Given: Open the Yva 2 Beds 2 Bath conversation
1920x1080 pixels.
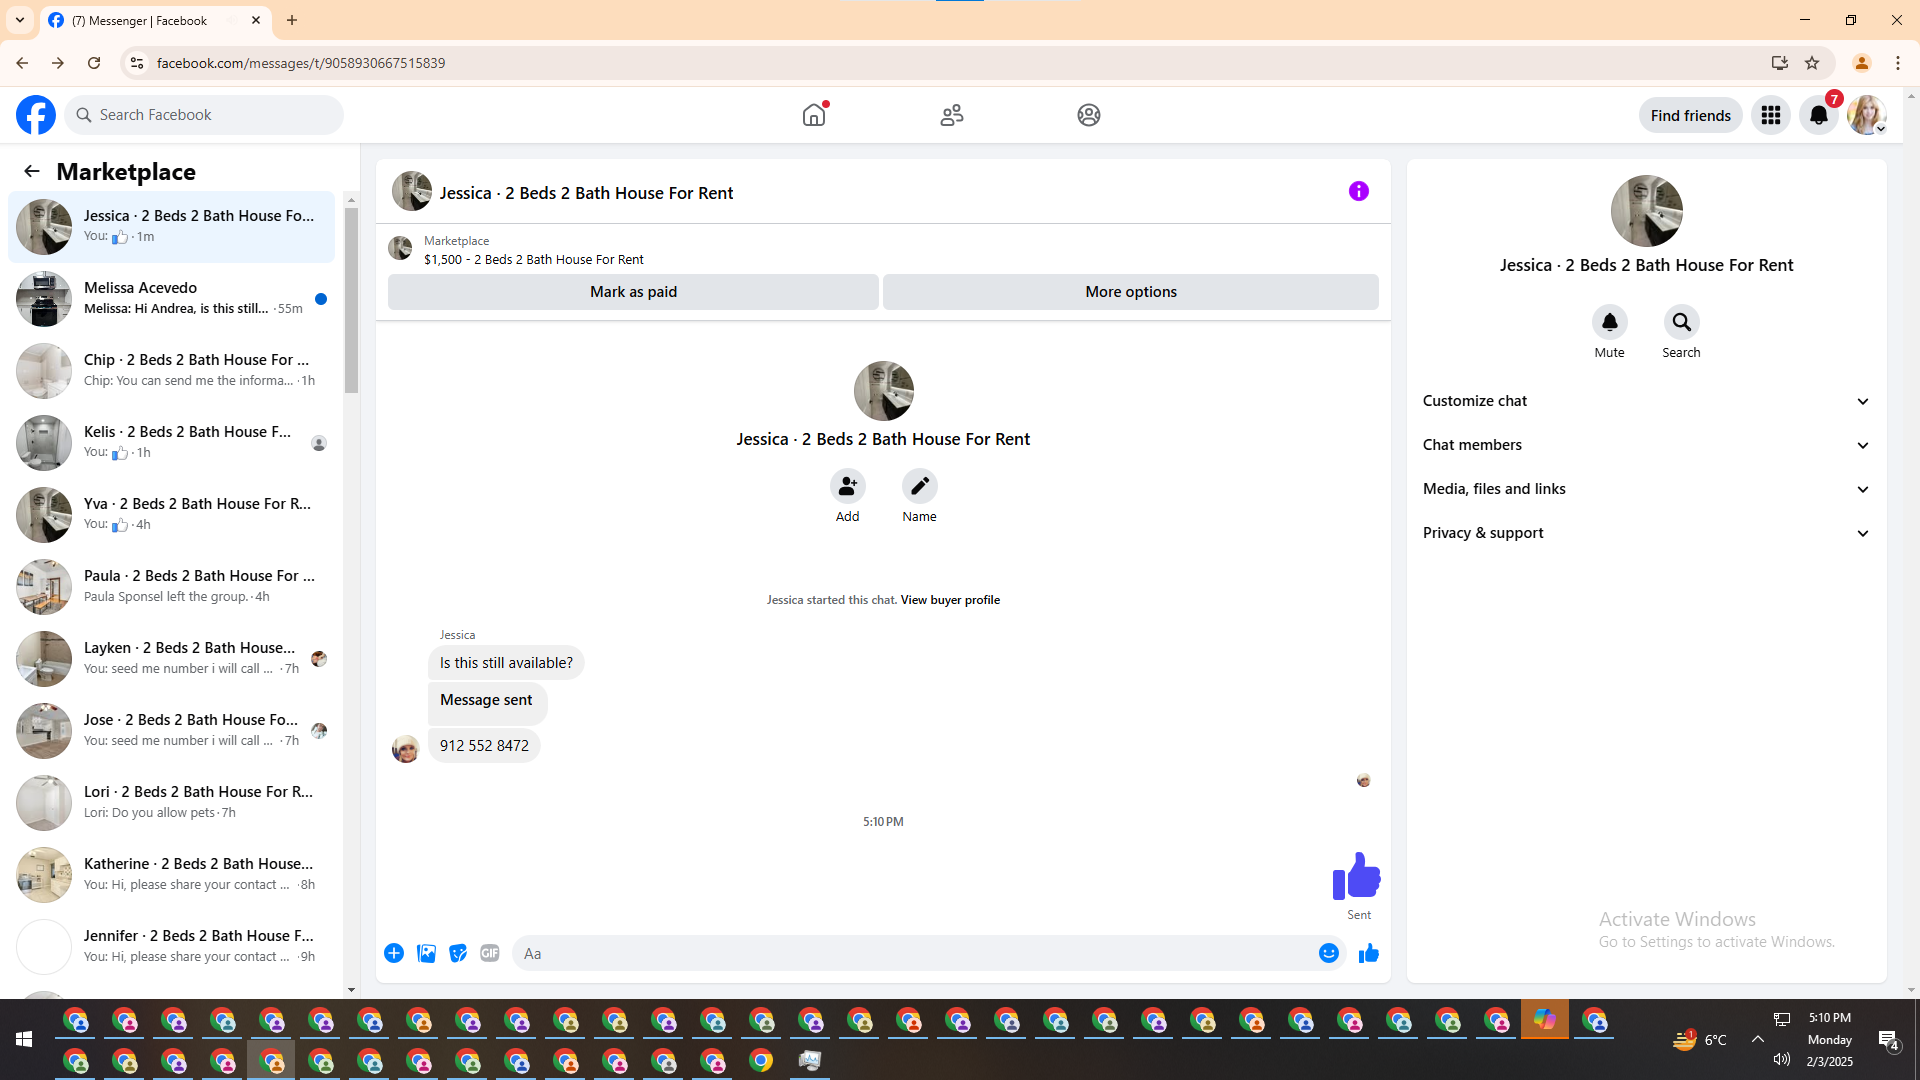Looking at the screenshot, I should coord(172,514).
